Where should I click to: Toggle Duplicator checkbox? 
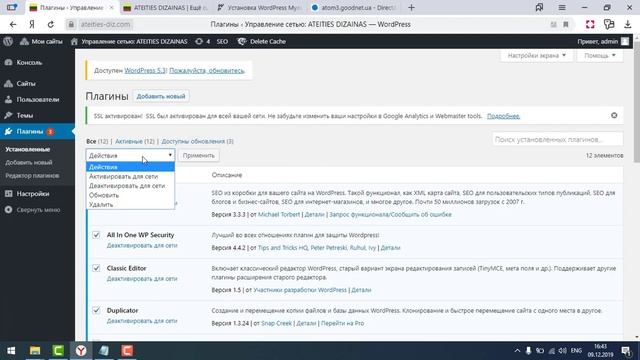(x=96, y=310)
